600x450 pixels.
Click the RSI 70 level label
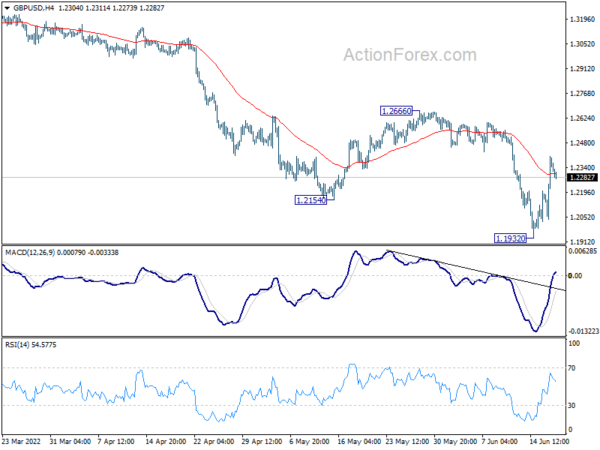[x=572, y=368]
